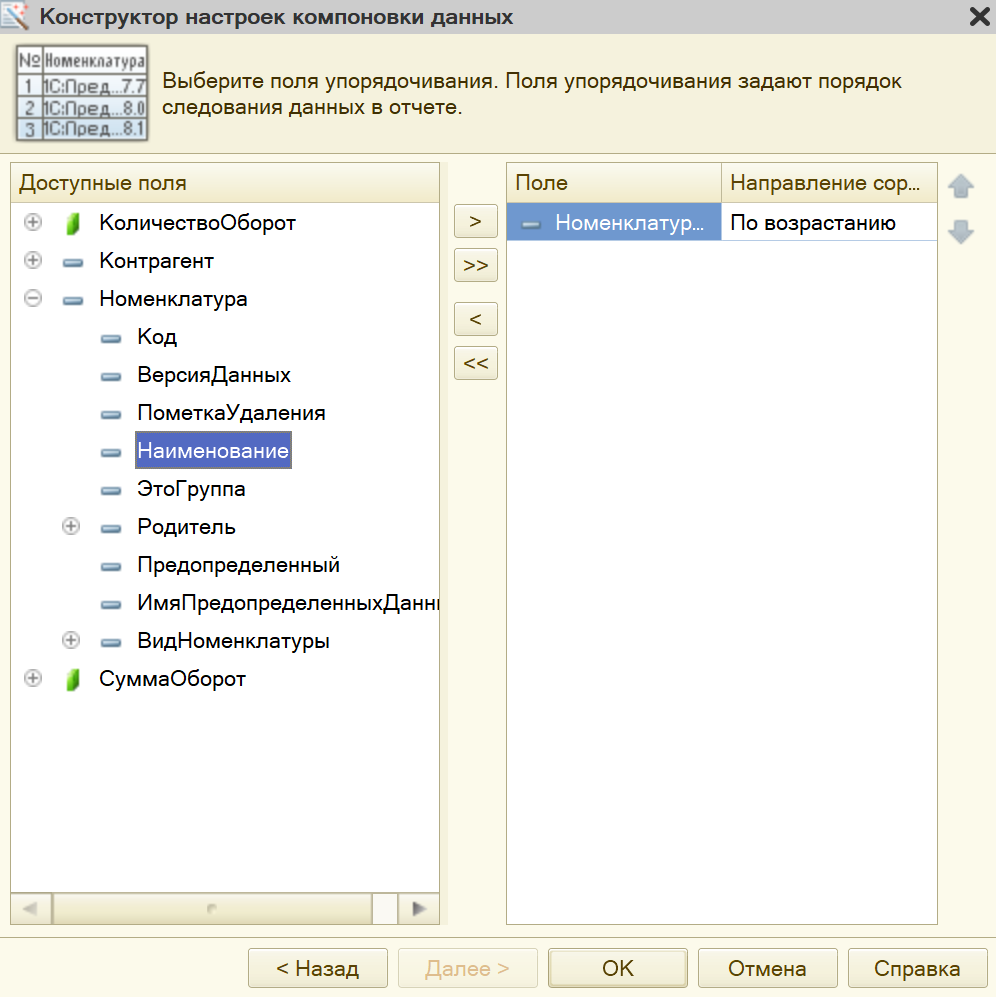The height and width of the screenshot is (997, 996).
Task: Click the field icon next to ВерсияДанных
Action: point(111,376)
